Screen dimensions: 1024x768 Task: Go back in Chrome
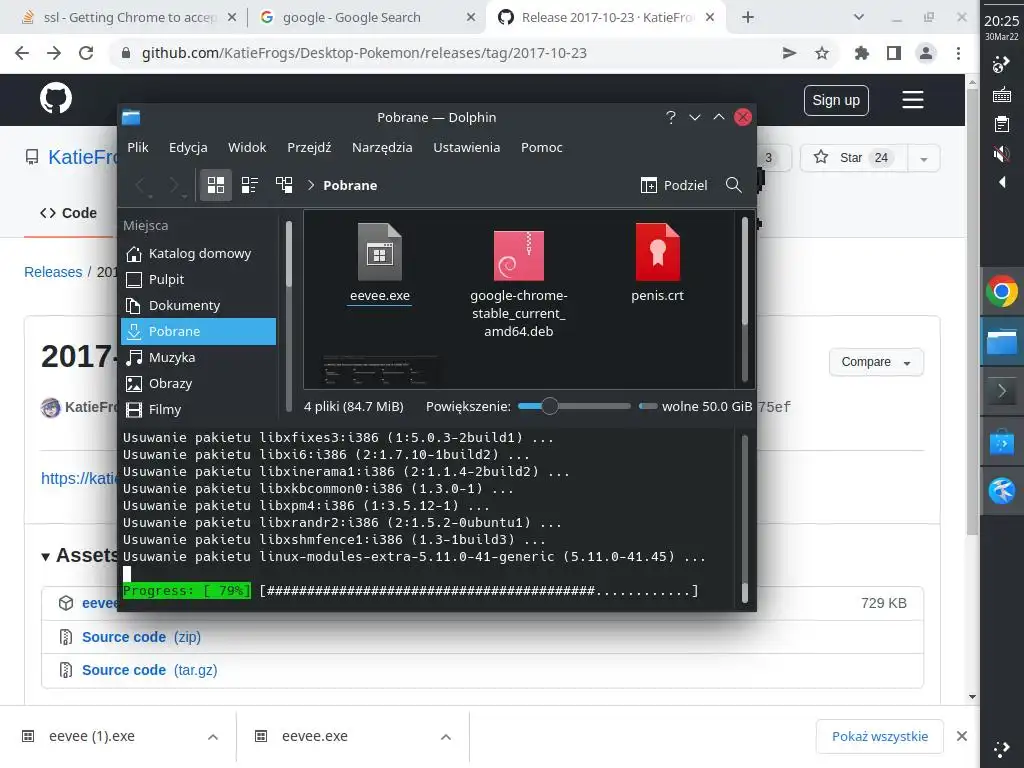coord(22,53)
